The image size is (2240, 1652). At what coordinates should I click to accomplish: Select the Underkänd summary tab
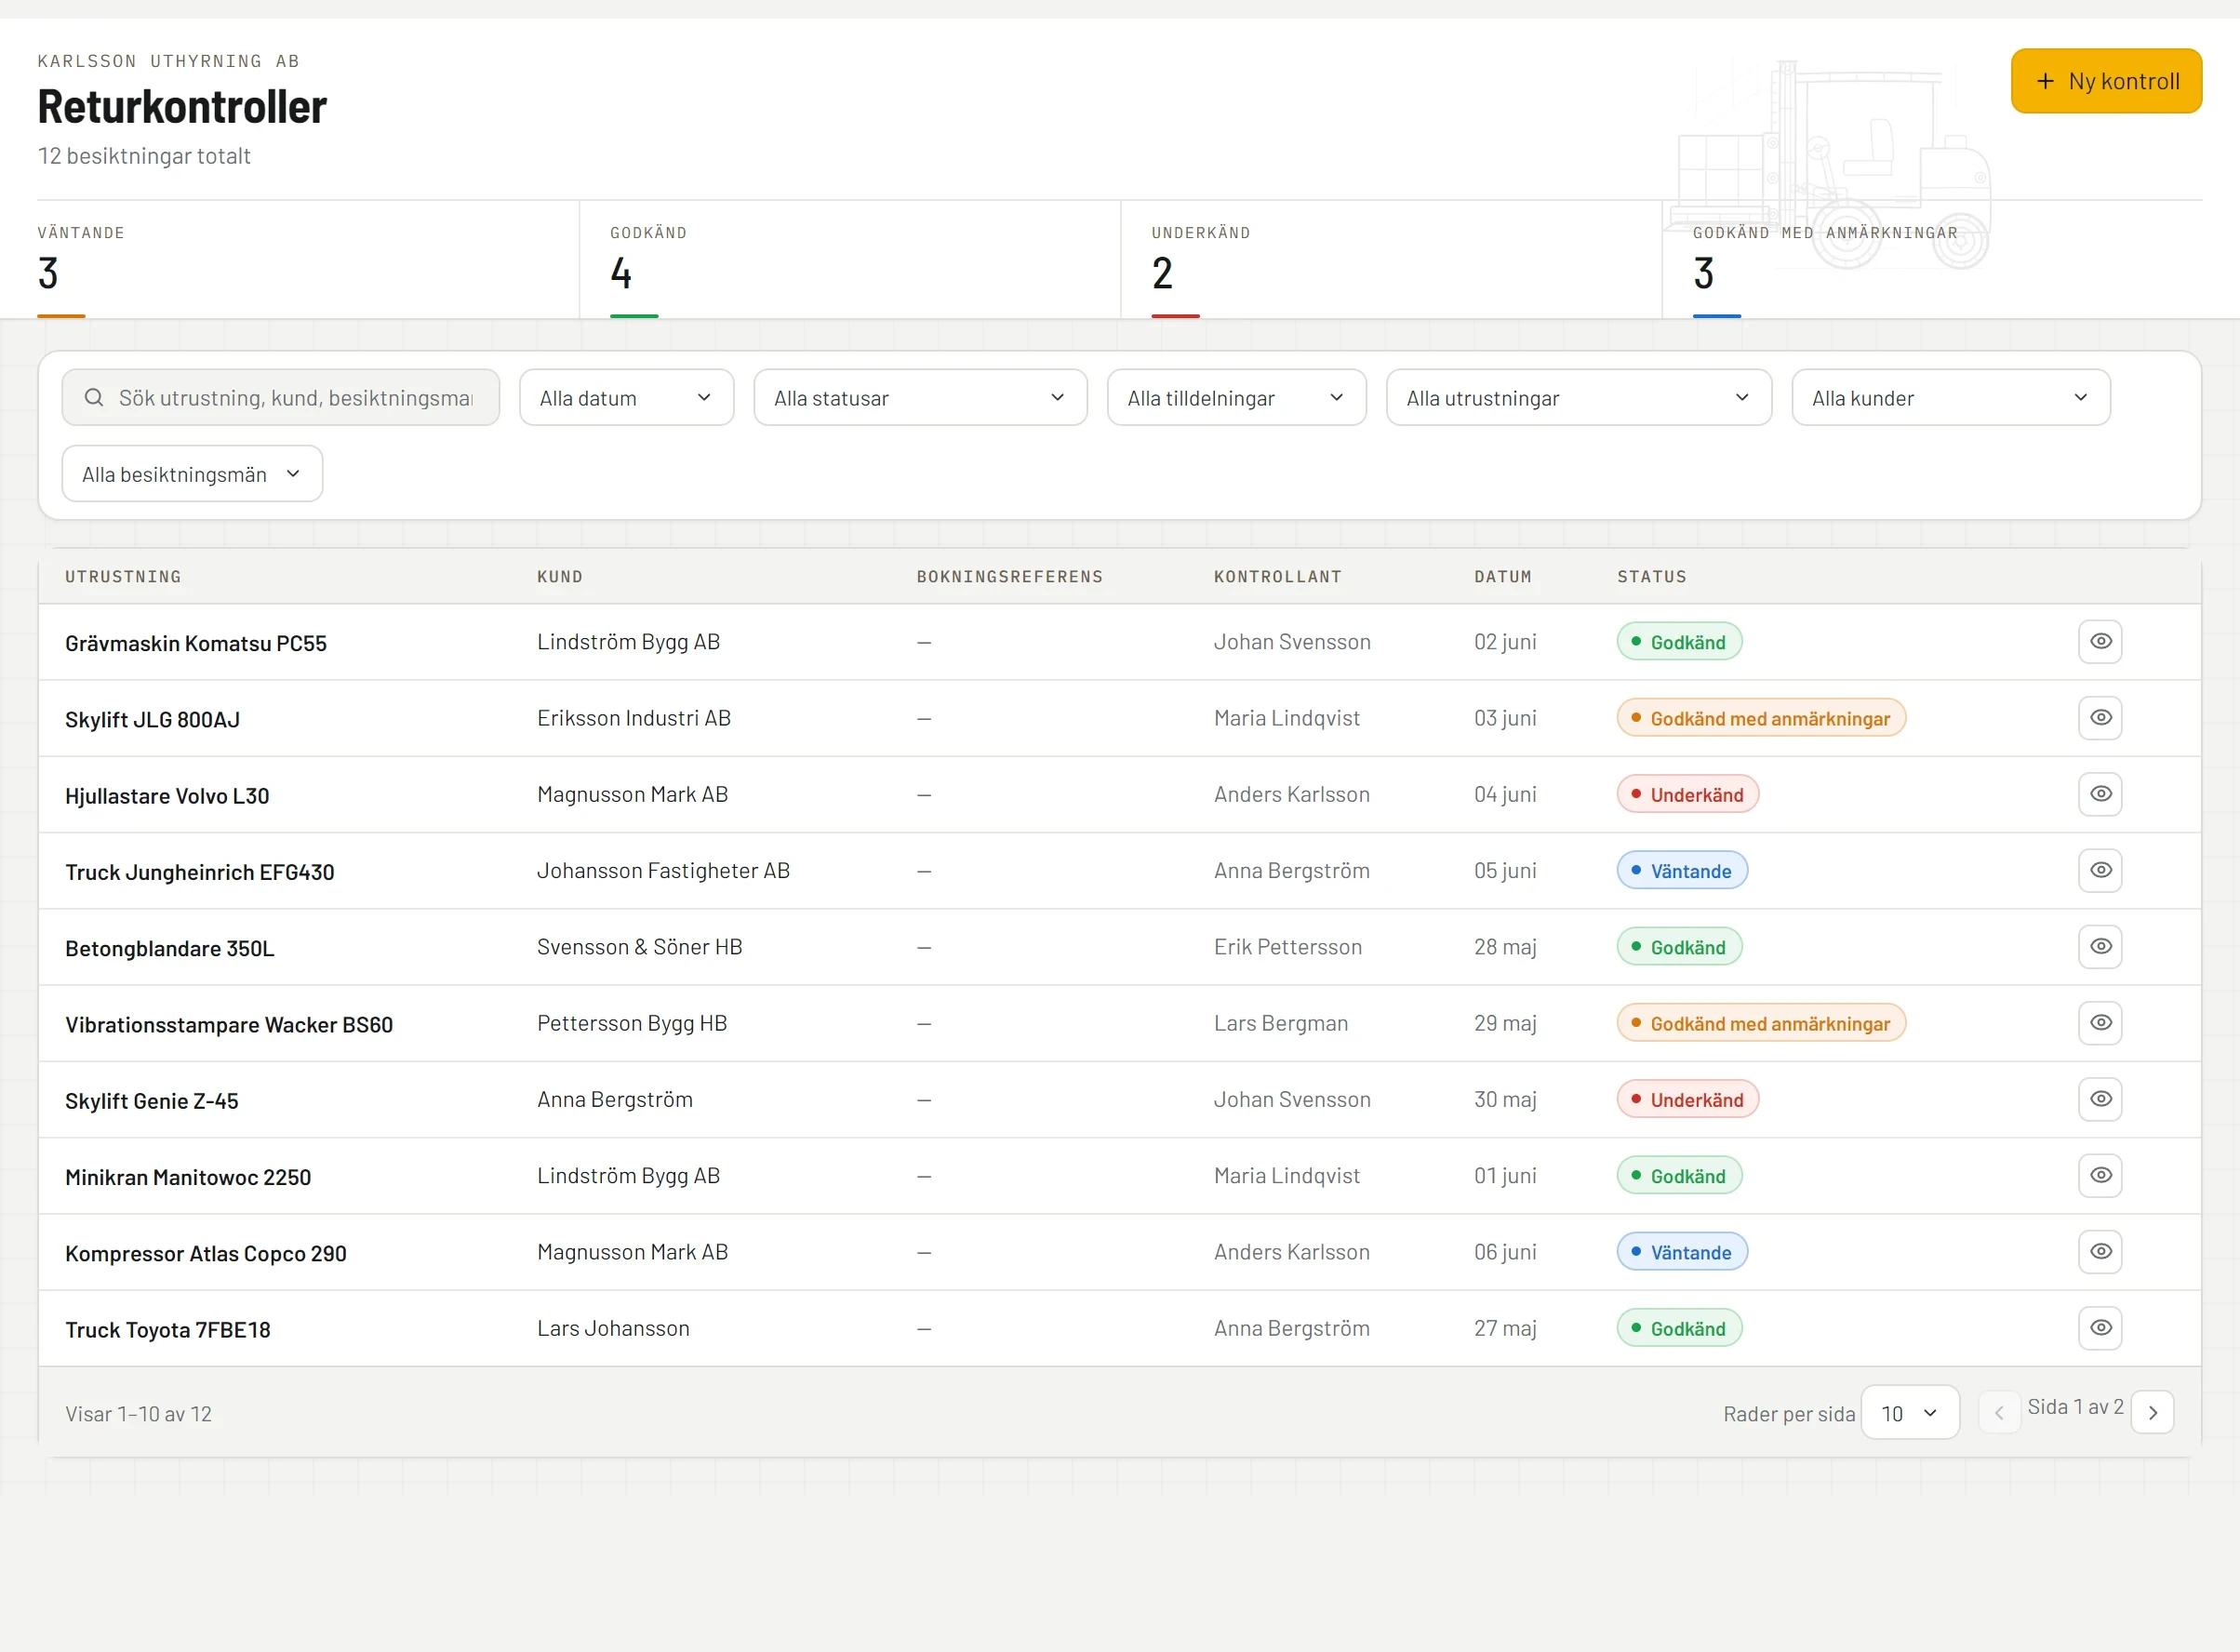pyautogui.click(x=1391, y=260)
